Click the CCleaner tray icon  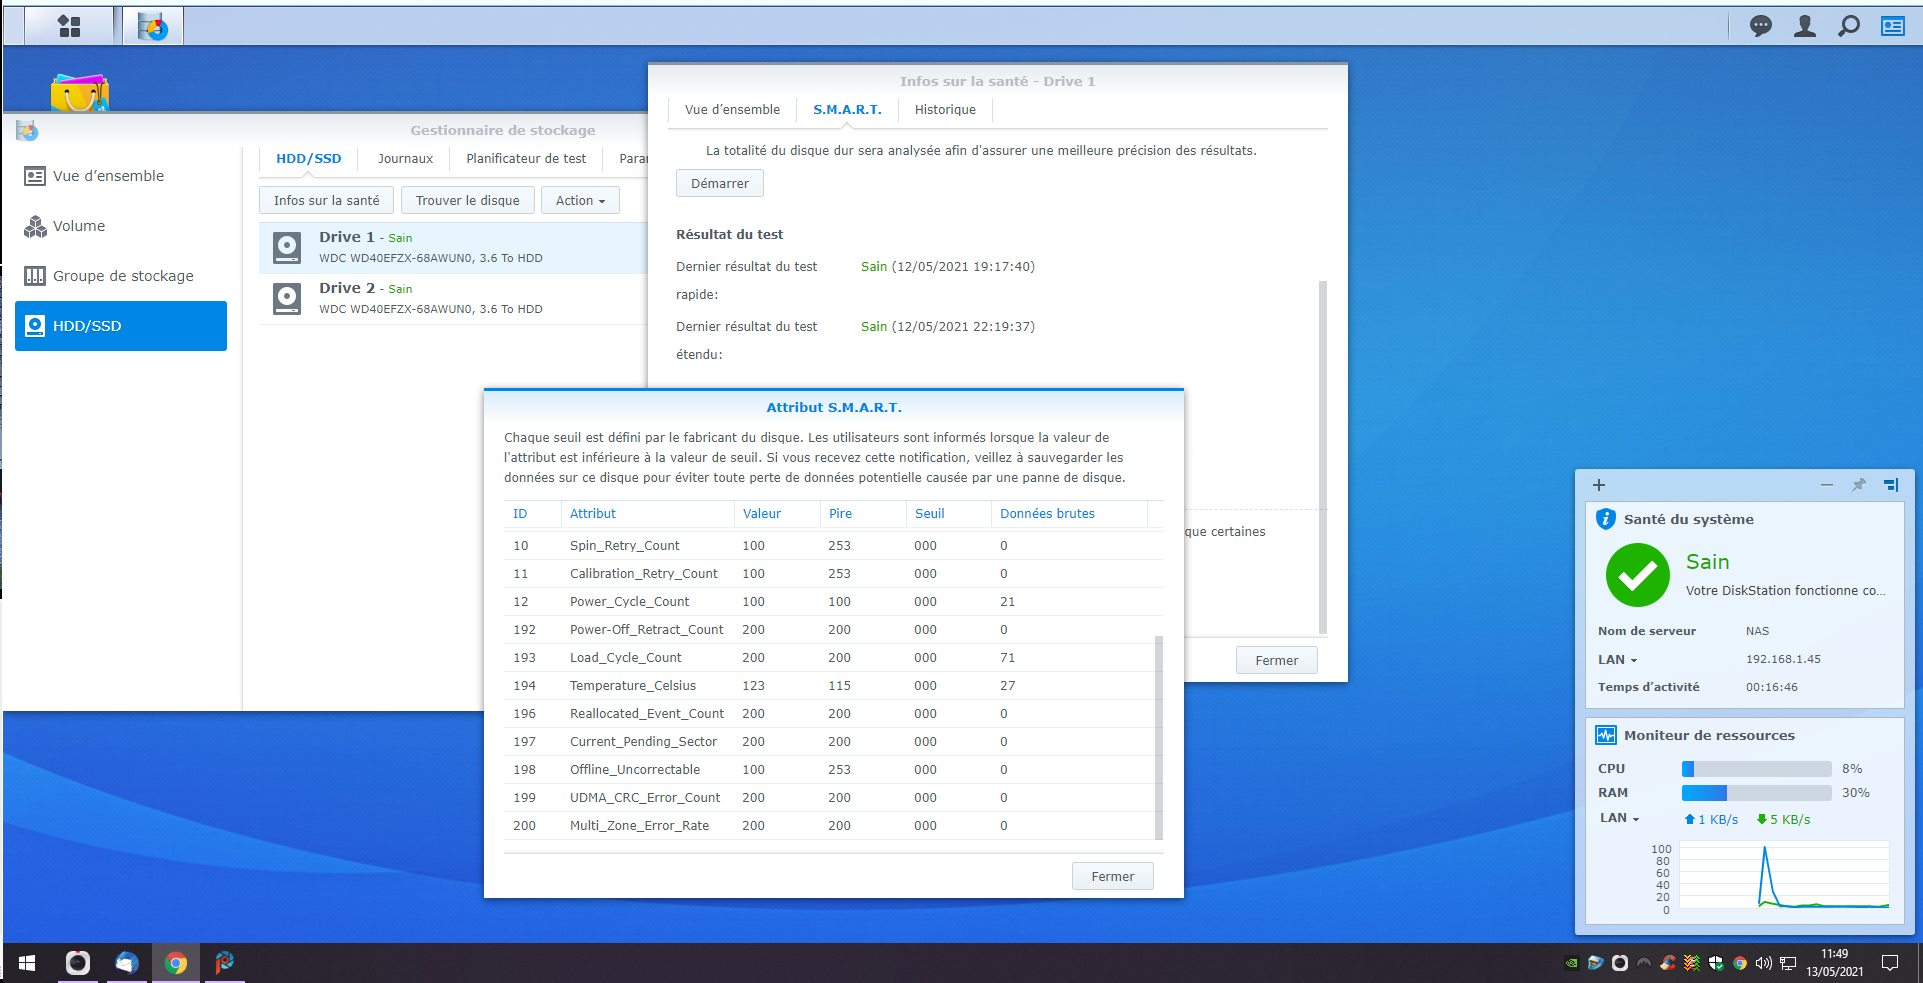tap(1668, 963)
